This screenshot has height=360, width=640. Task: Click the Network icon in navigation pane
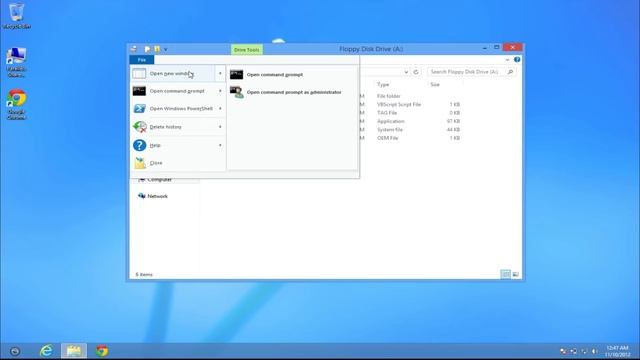pyautogui.click(x=142, y=196)
